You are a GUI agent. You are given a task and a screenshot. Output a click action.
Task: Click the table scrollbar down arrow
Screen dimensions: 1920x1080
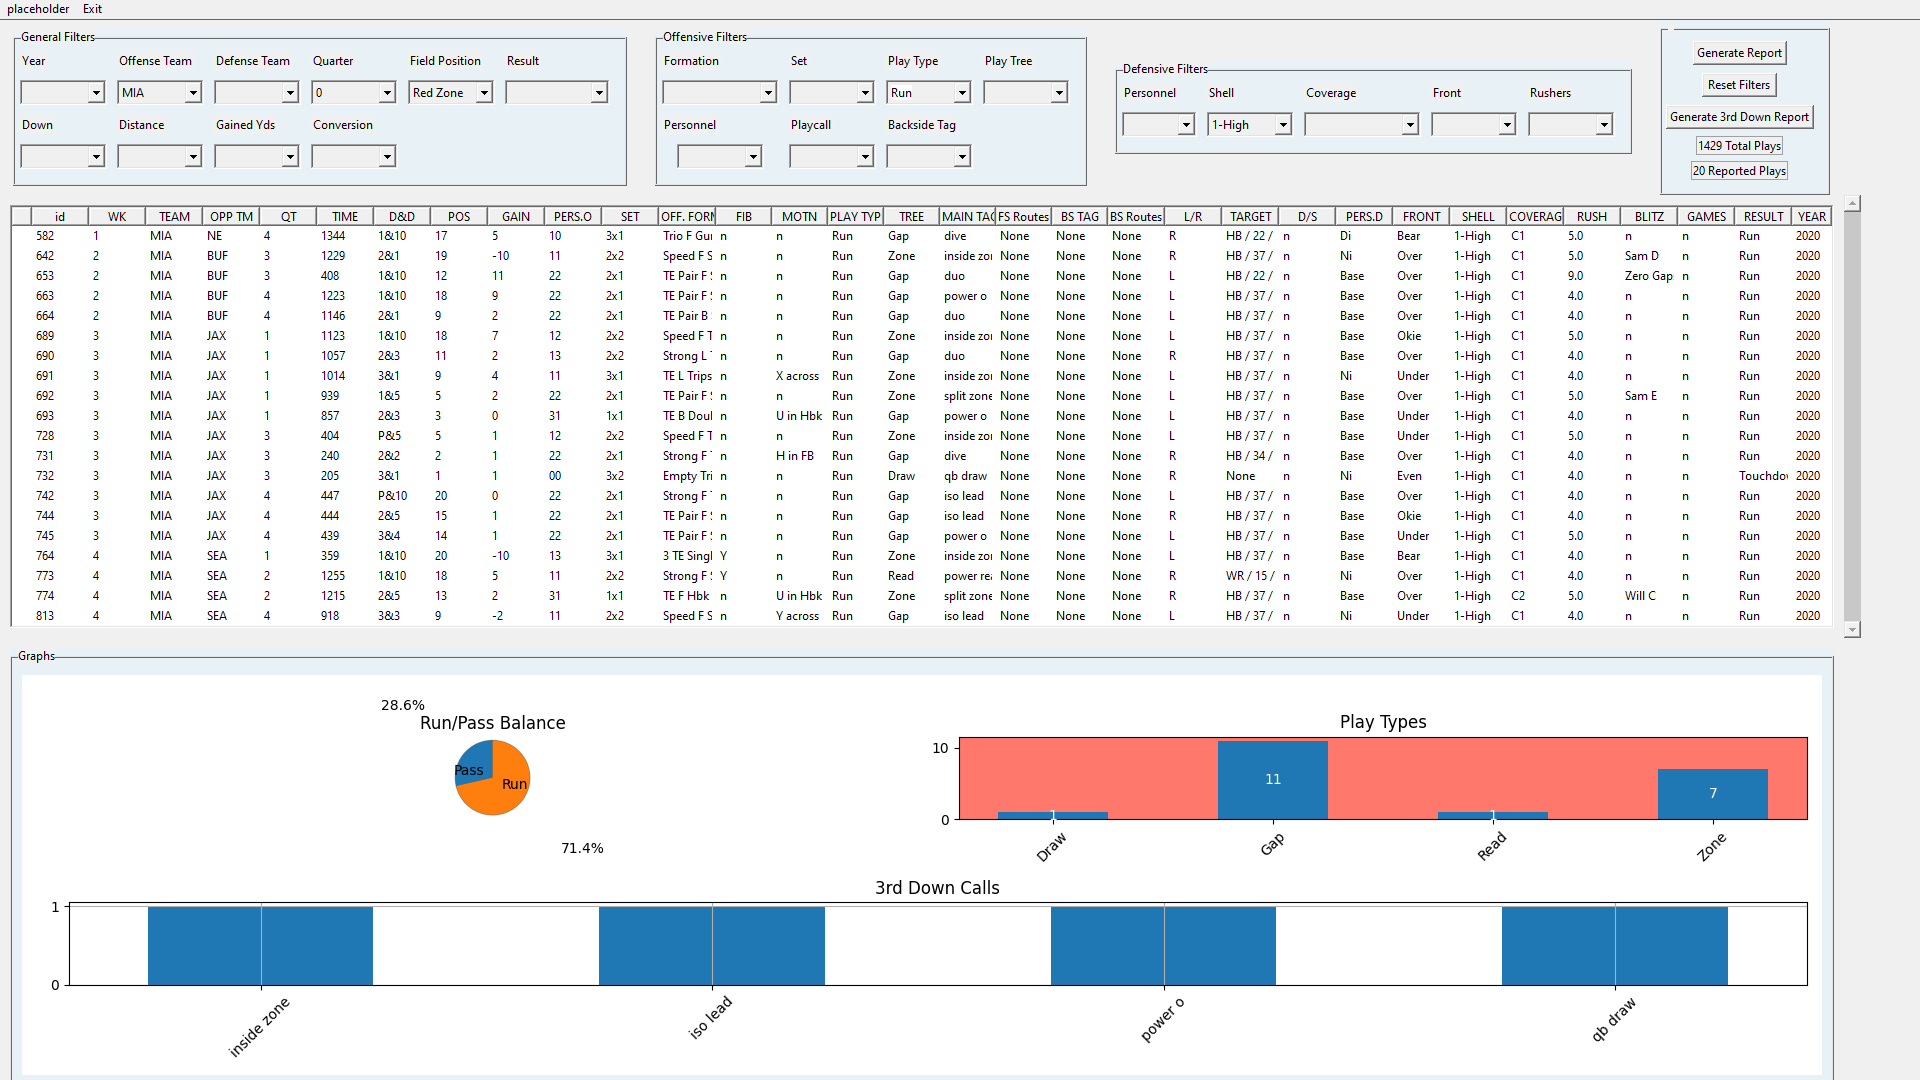tap(1852, 629)
